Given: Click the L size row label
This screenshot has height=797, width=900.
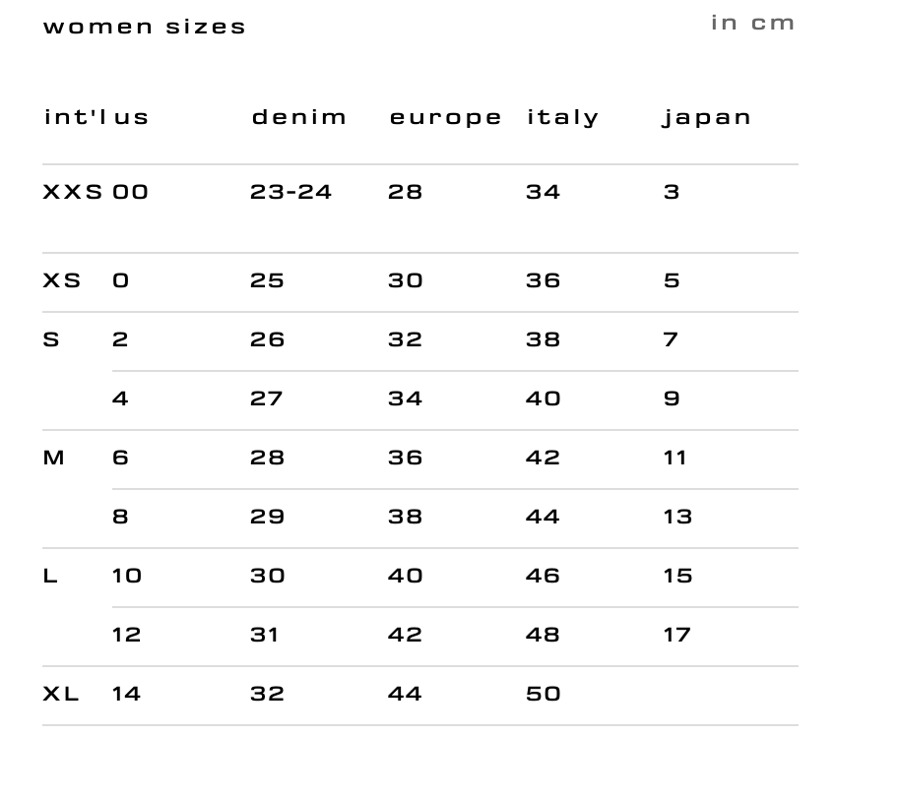Looking at the screenshot, I should coord(50,576).
